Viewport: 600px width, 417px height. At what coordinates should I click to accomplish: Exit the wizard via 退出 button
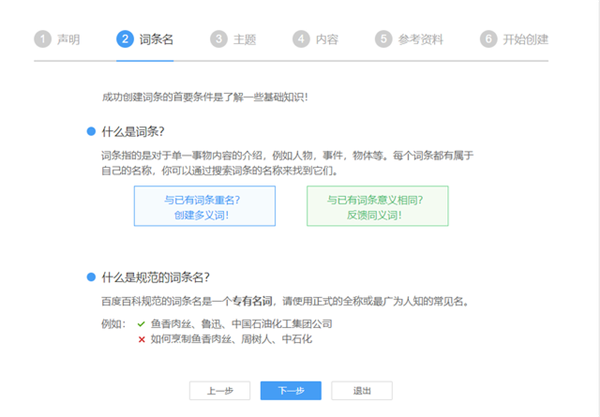tap(362, 391)
